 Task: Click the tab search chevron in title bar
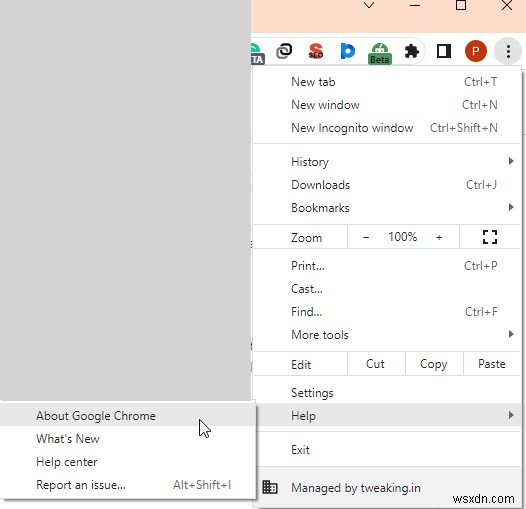[x=369, y=5]
